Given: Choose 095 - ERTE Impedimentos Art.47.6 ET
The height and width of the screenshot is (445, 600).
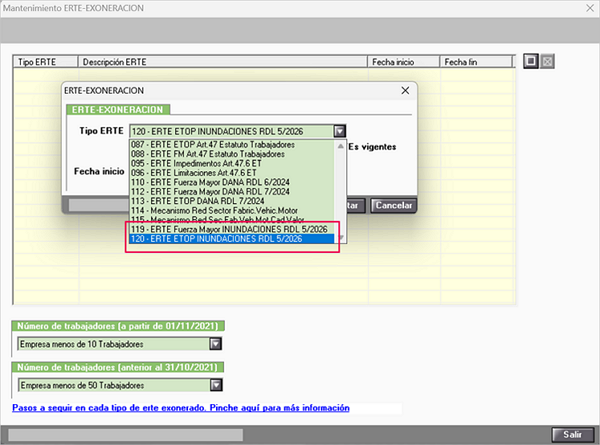Looking at the screenshot, I should tap(232, 163).
